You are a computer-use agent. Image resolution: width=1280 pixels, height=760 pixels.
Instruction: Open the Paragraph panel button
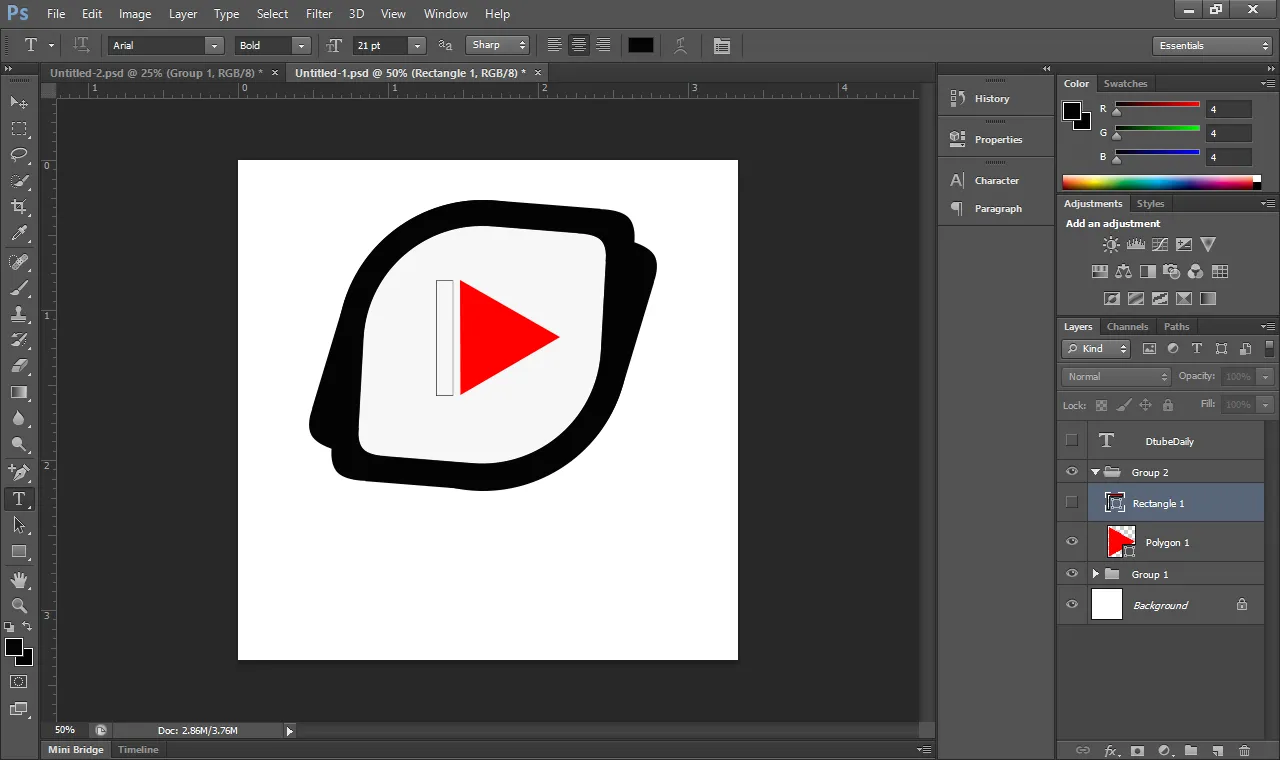(x=998, y=208)
